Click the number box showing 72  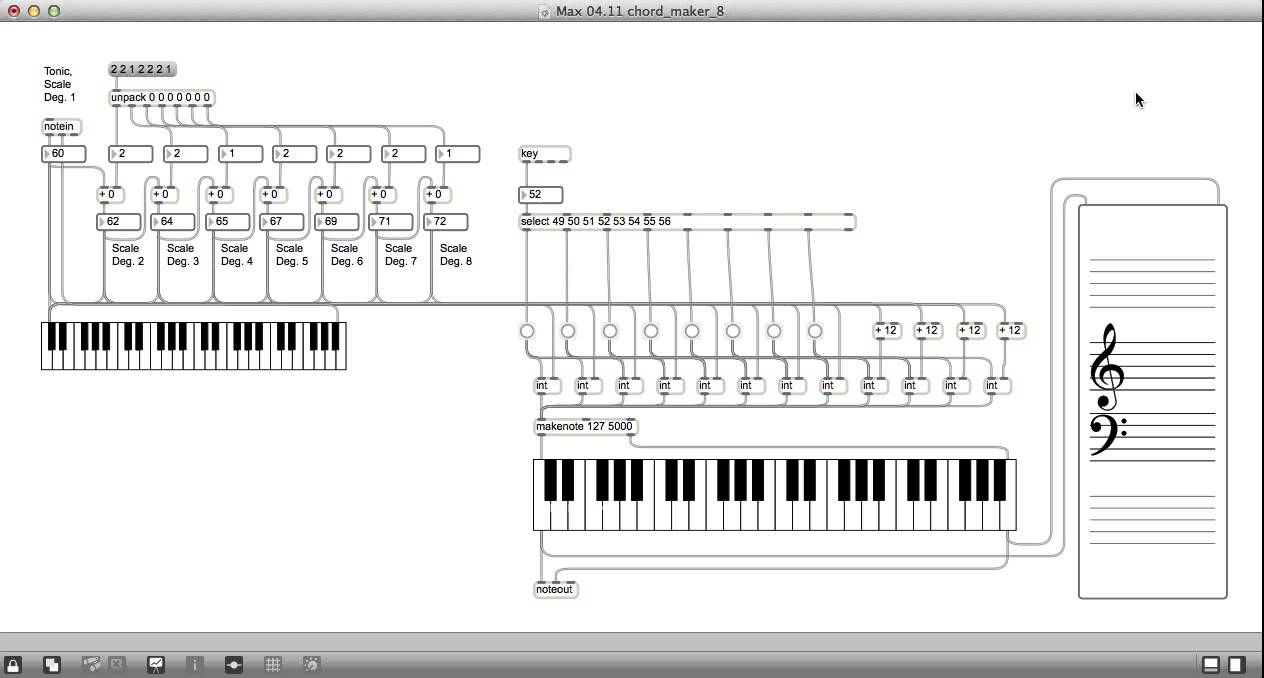click(x=446, y=222)
